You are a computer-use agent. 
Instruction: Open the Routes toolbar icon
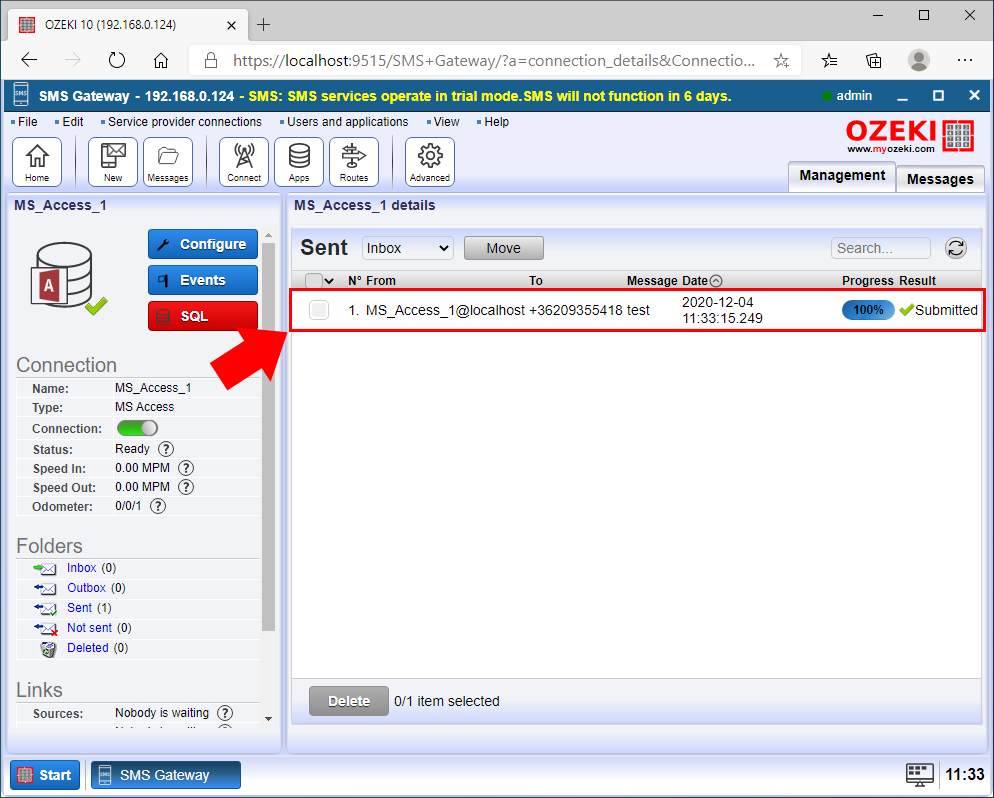click(x=355, y=161)
